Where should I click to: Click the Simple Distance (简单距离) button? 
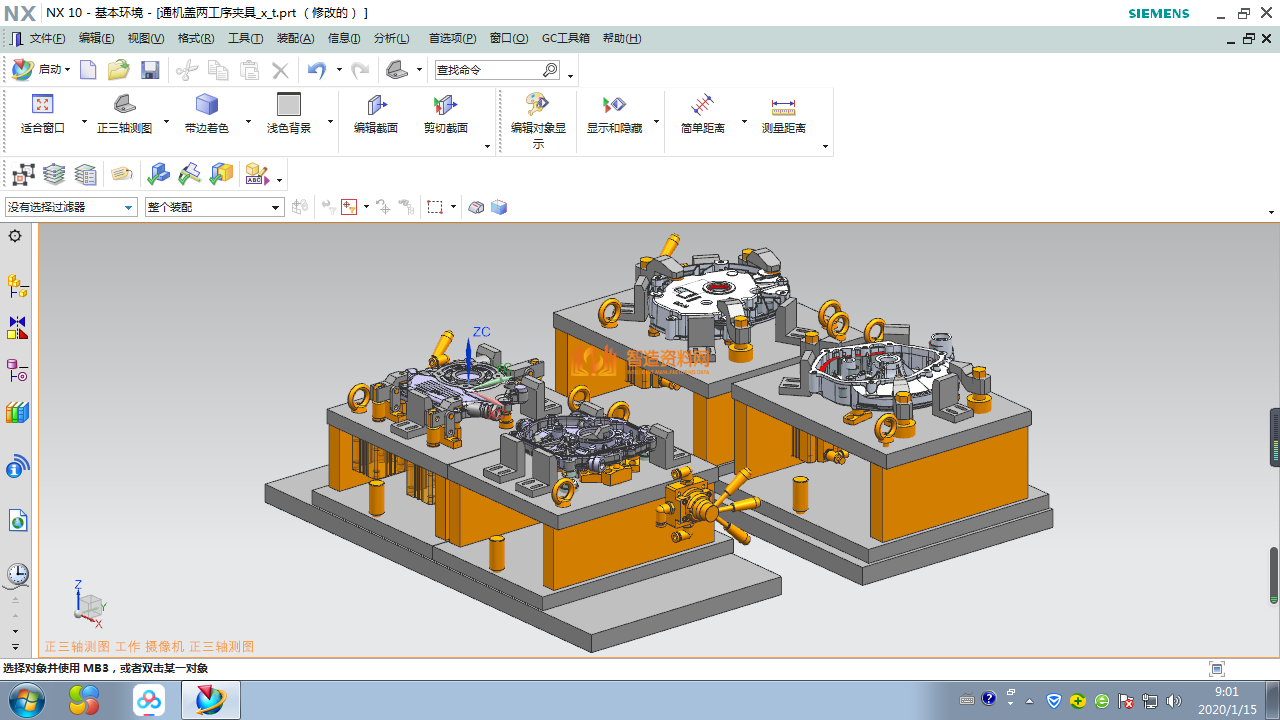(702, 105)
